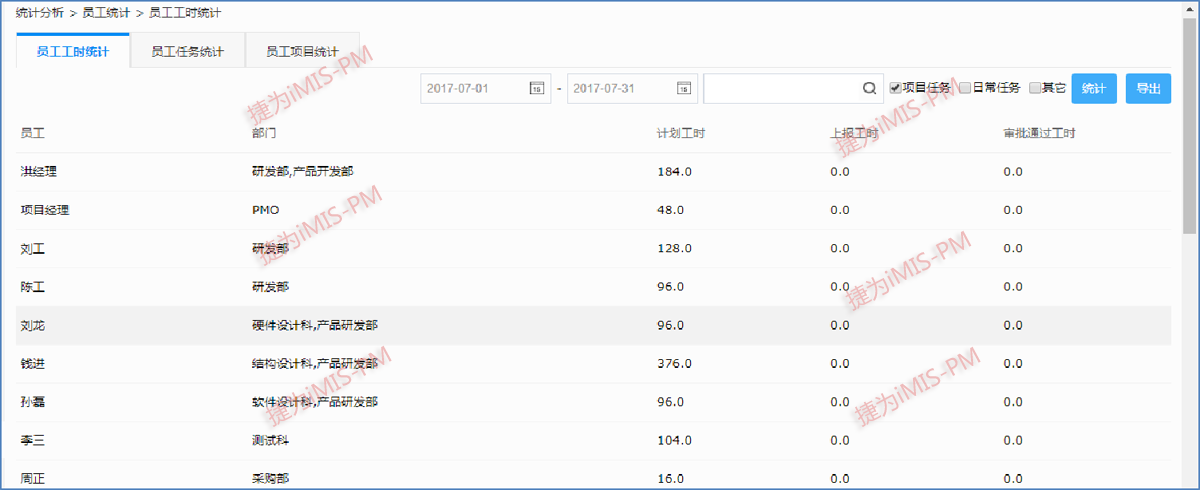Open the 员工项目统计 tab
The image size is (1200, 490).
(x=302, y=51)
